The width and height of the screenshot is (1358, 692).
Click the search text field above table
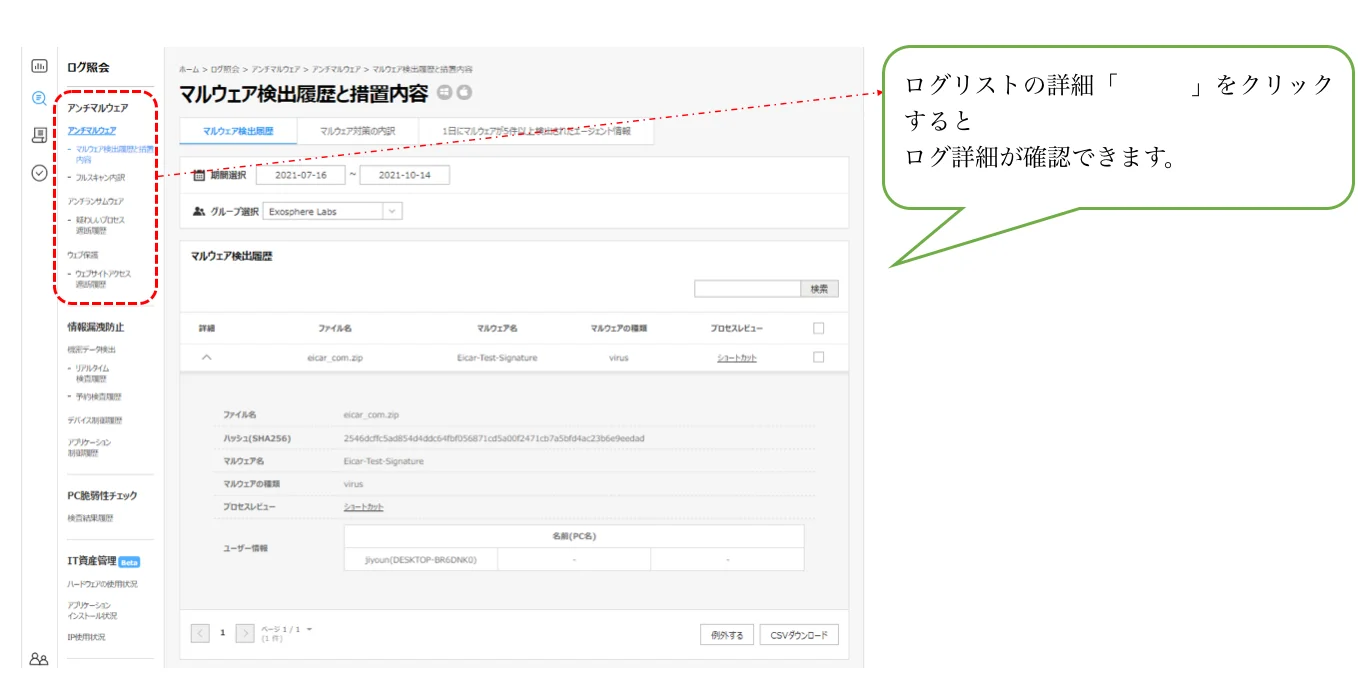[x=747, y=288]
